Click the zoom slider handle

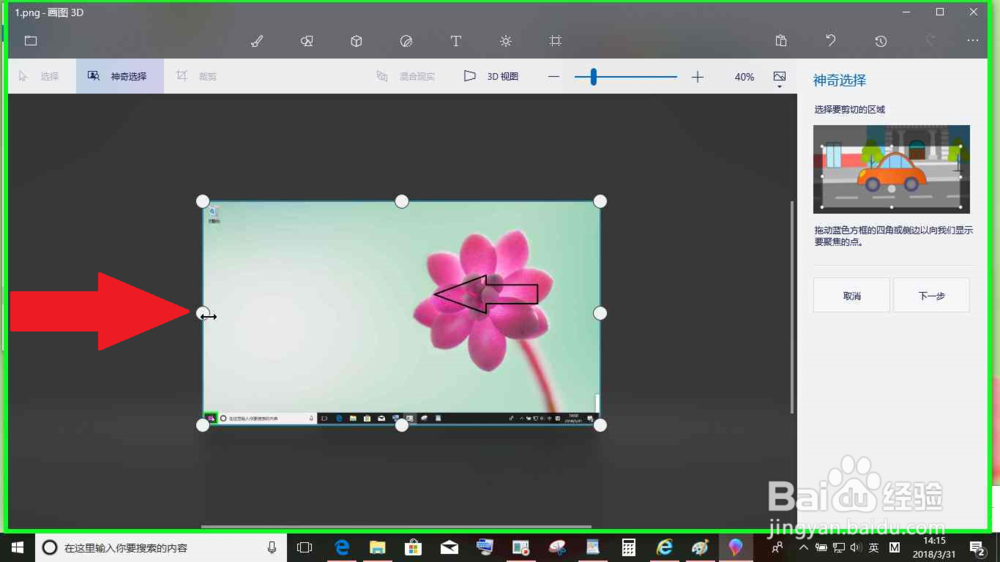(593, 77)
